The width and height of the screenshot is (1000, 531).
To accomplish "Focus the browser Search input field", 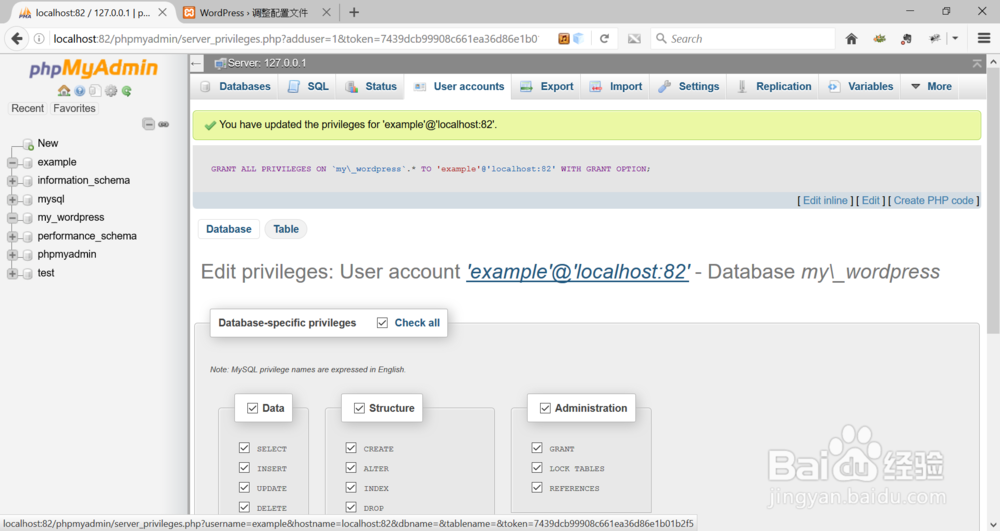I will click(x=743, y=39).
